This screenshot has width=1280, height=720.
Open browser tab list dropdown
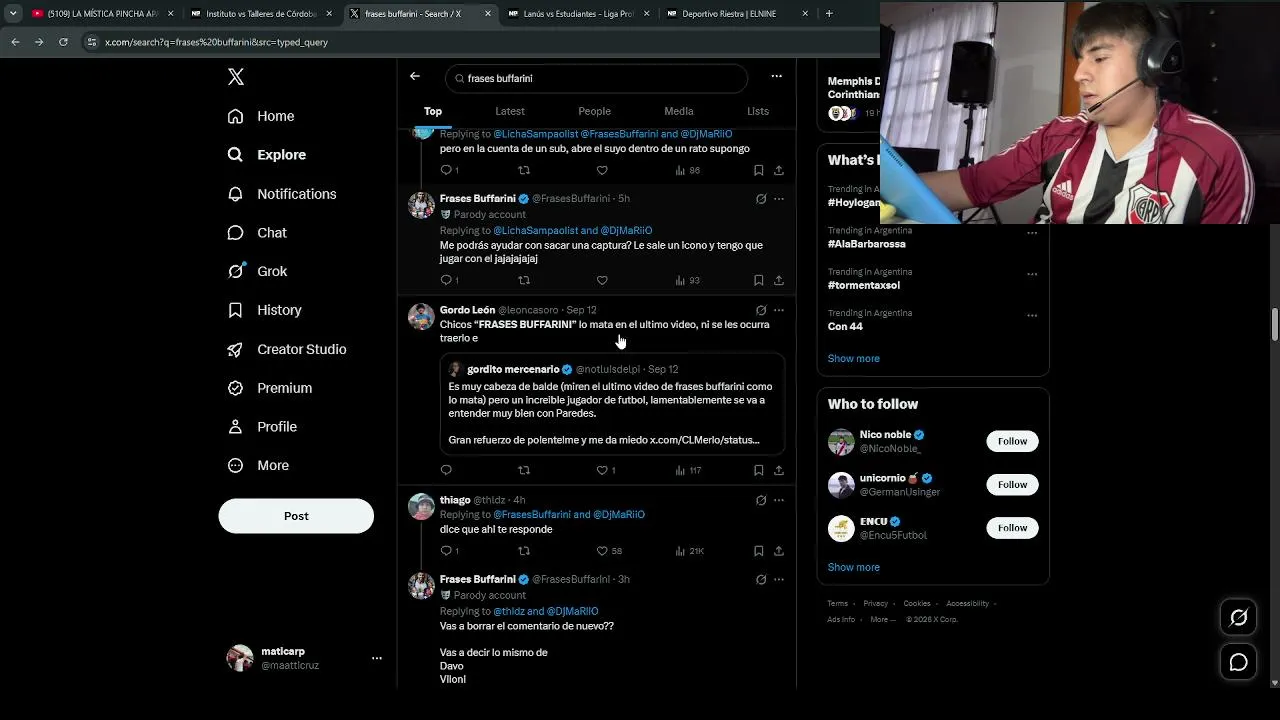pos(13,14)
